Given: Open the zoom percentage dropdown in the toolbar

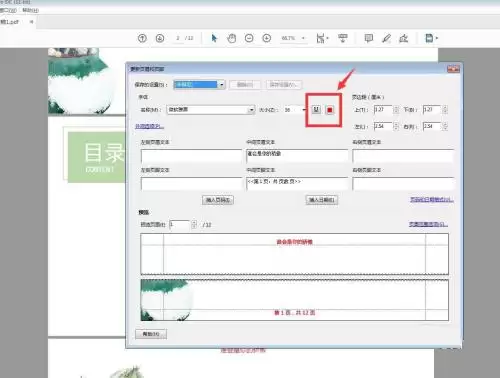Looking at the screenshot, I should 303,38.
